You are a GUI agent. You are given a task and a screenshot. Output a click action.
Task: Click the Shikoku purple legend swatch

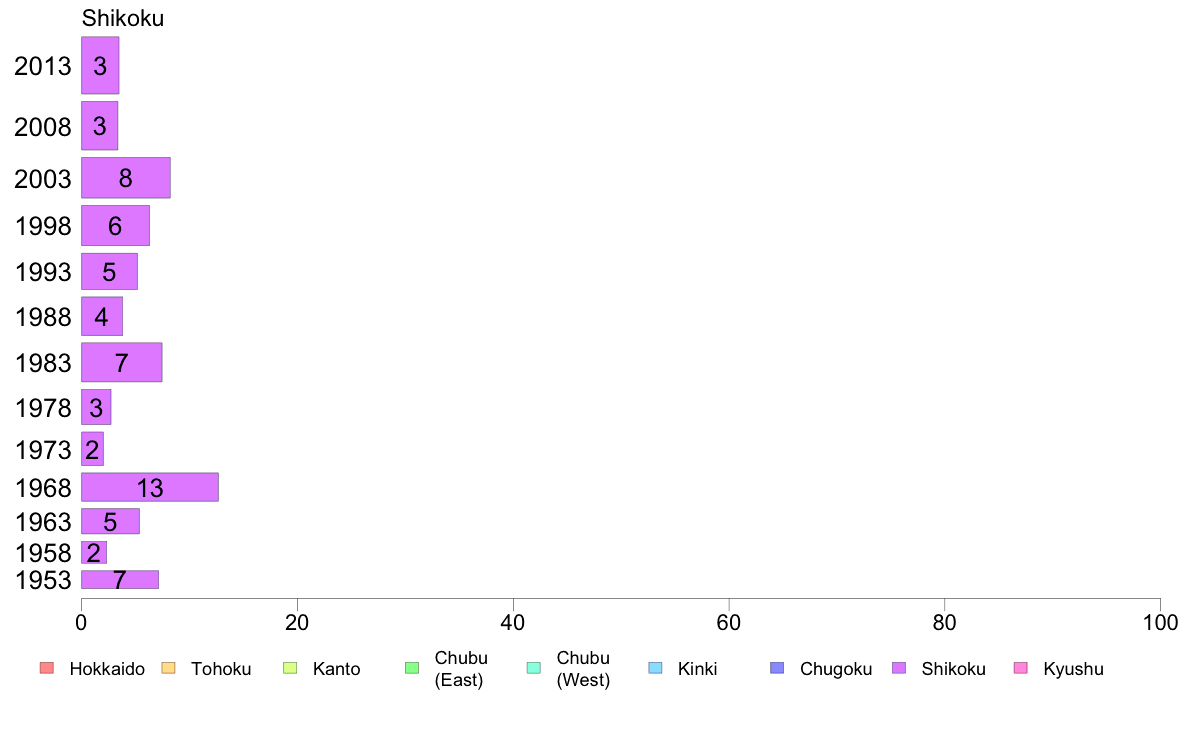pyautogui.click(x=899, y=668)
